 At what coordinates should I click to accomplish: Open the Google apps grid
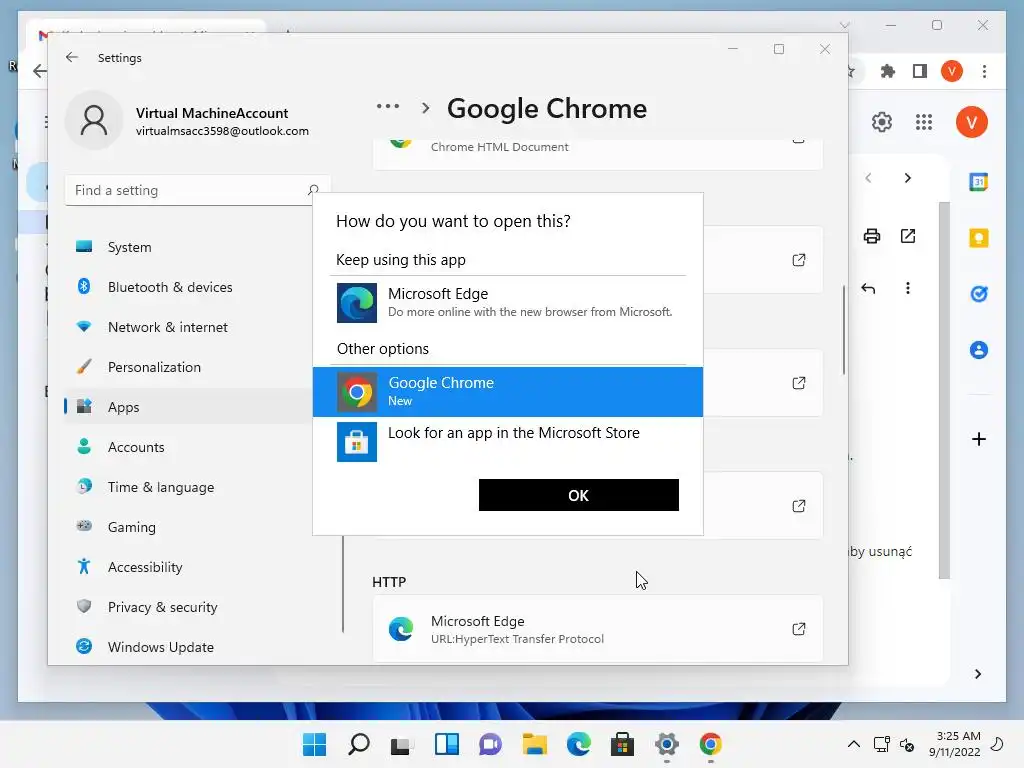pyautogui.click(x=923, y=122)
